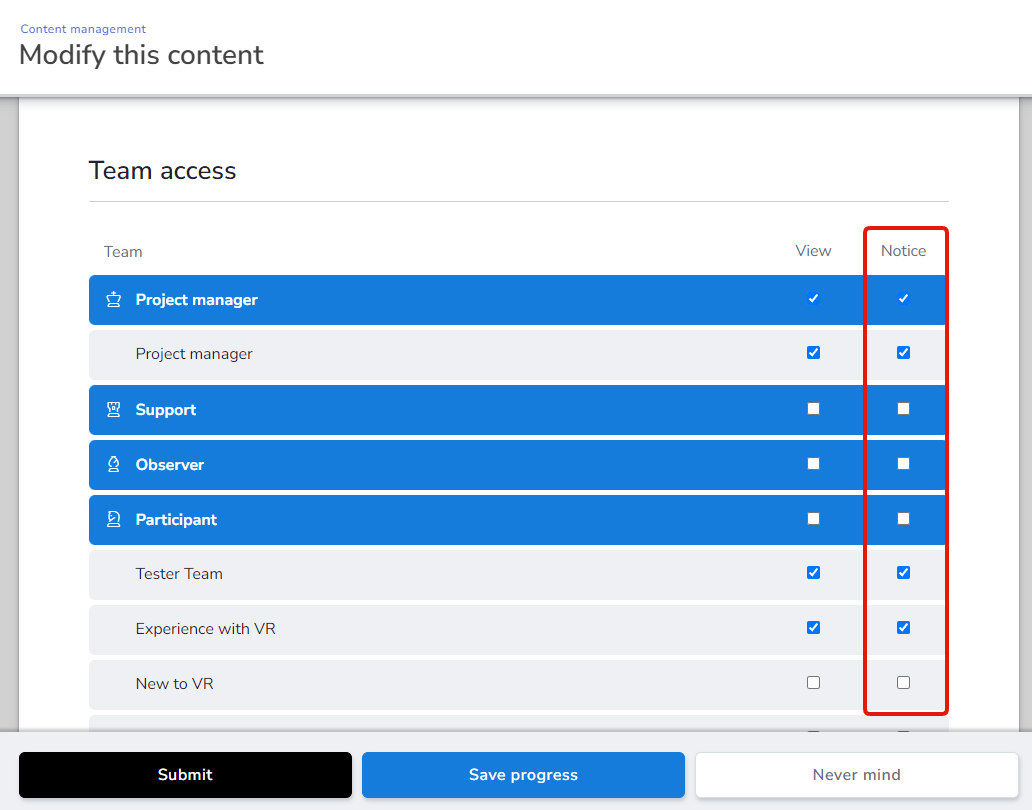Check the Notice box for Observer
The width and height of the screenshot is (1032, 810).
[x=904, y=464]
